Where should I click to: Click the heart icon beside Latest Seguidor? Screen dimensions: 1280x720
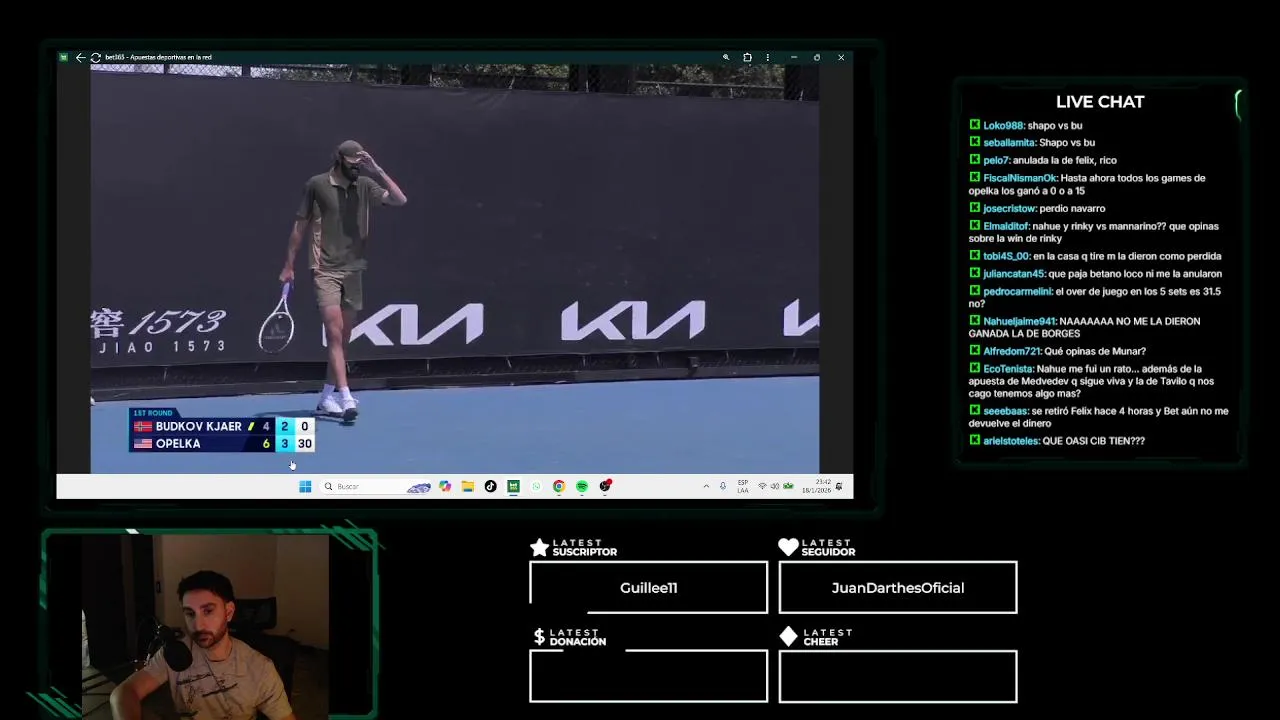click(x=788, y=547)
